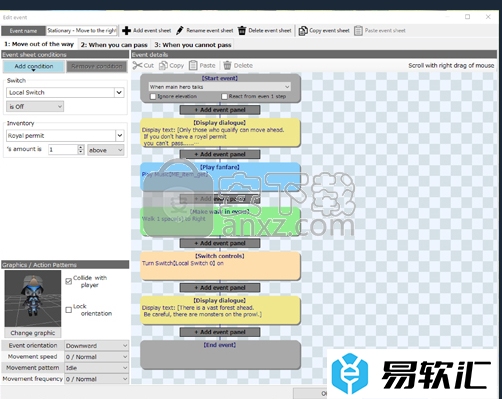Uncheck Collide with player

pos(69,281)
